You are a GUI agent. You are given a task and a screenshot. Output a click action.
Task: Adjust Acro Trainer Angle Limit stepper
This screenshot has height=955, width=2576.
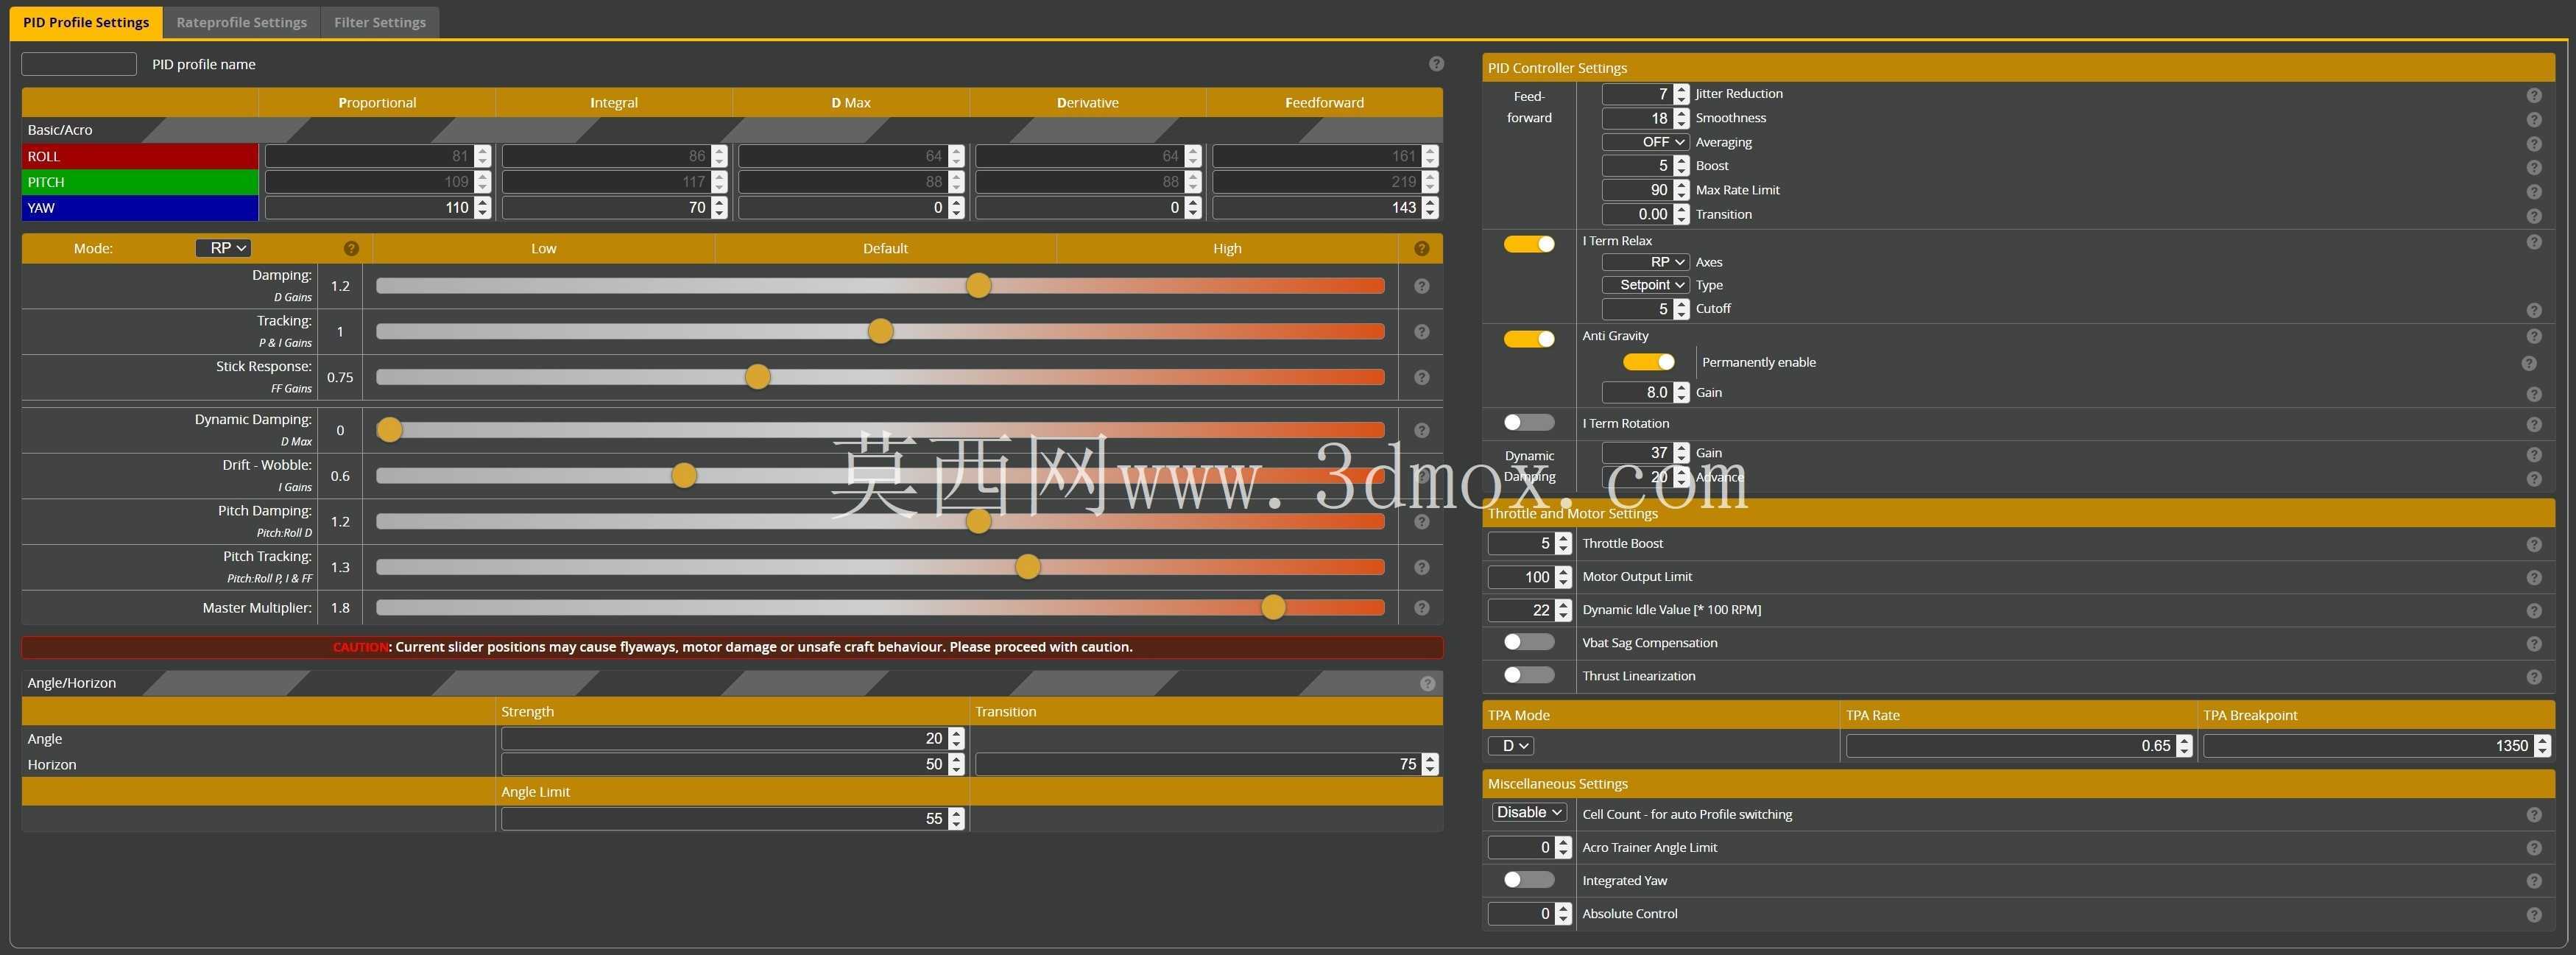click(x=1563, y=848)
